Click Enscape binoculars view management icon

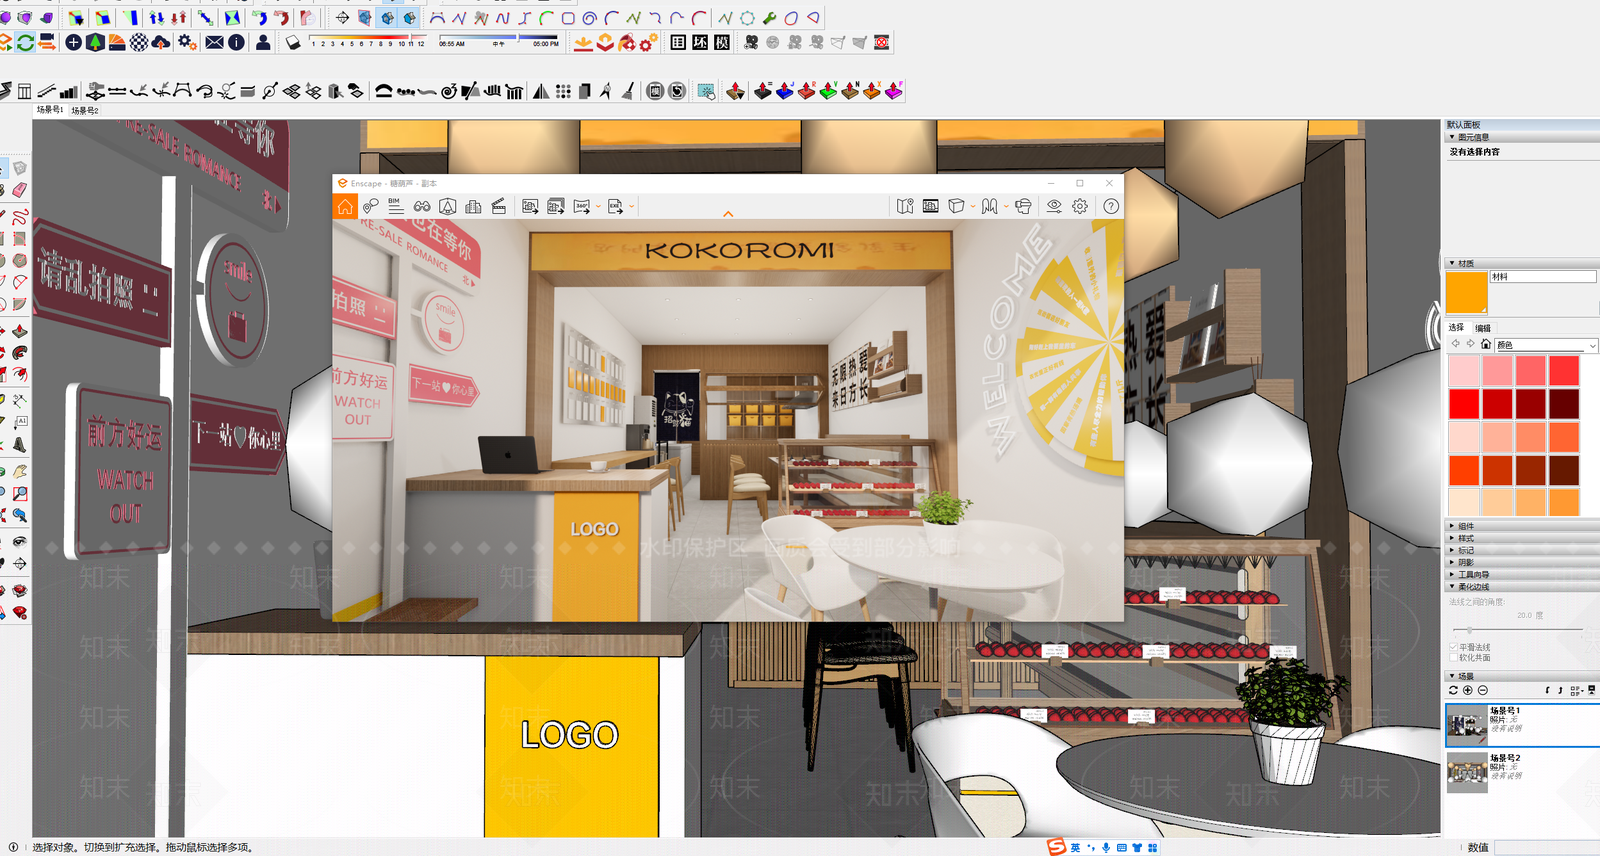click(422, 206)
